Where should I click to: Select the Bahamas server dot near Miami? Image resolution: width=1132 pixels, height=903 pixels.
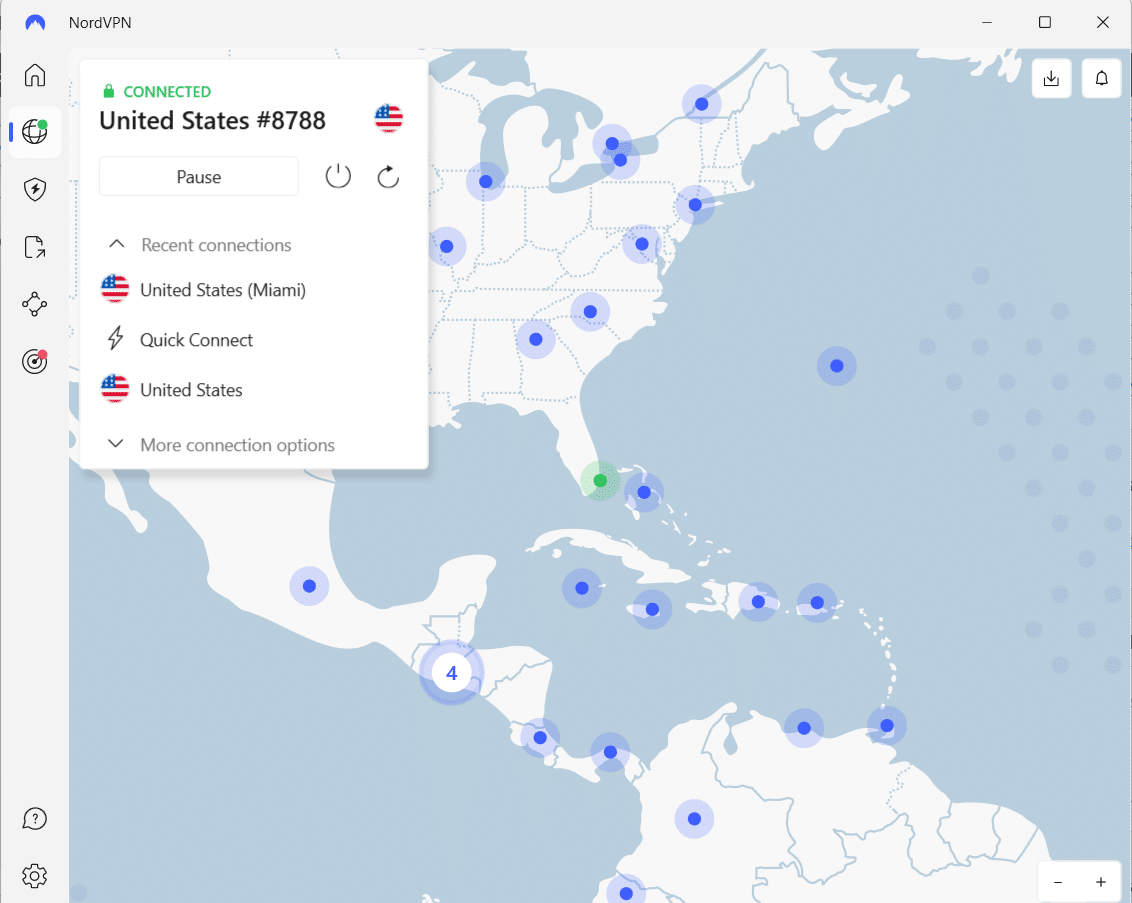coord(644,493)
